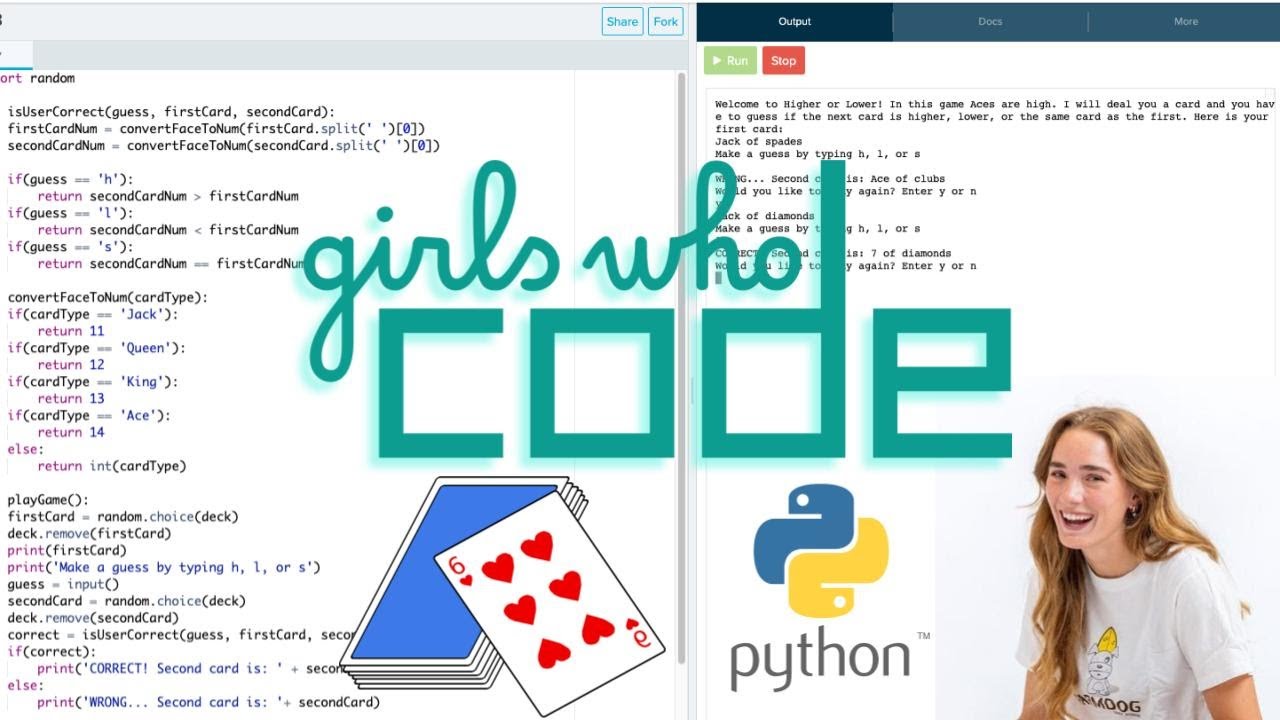Switch to the Output tab
The width and height of the screenshot is (1280, 720).
(795, 21)
